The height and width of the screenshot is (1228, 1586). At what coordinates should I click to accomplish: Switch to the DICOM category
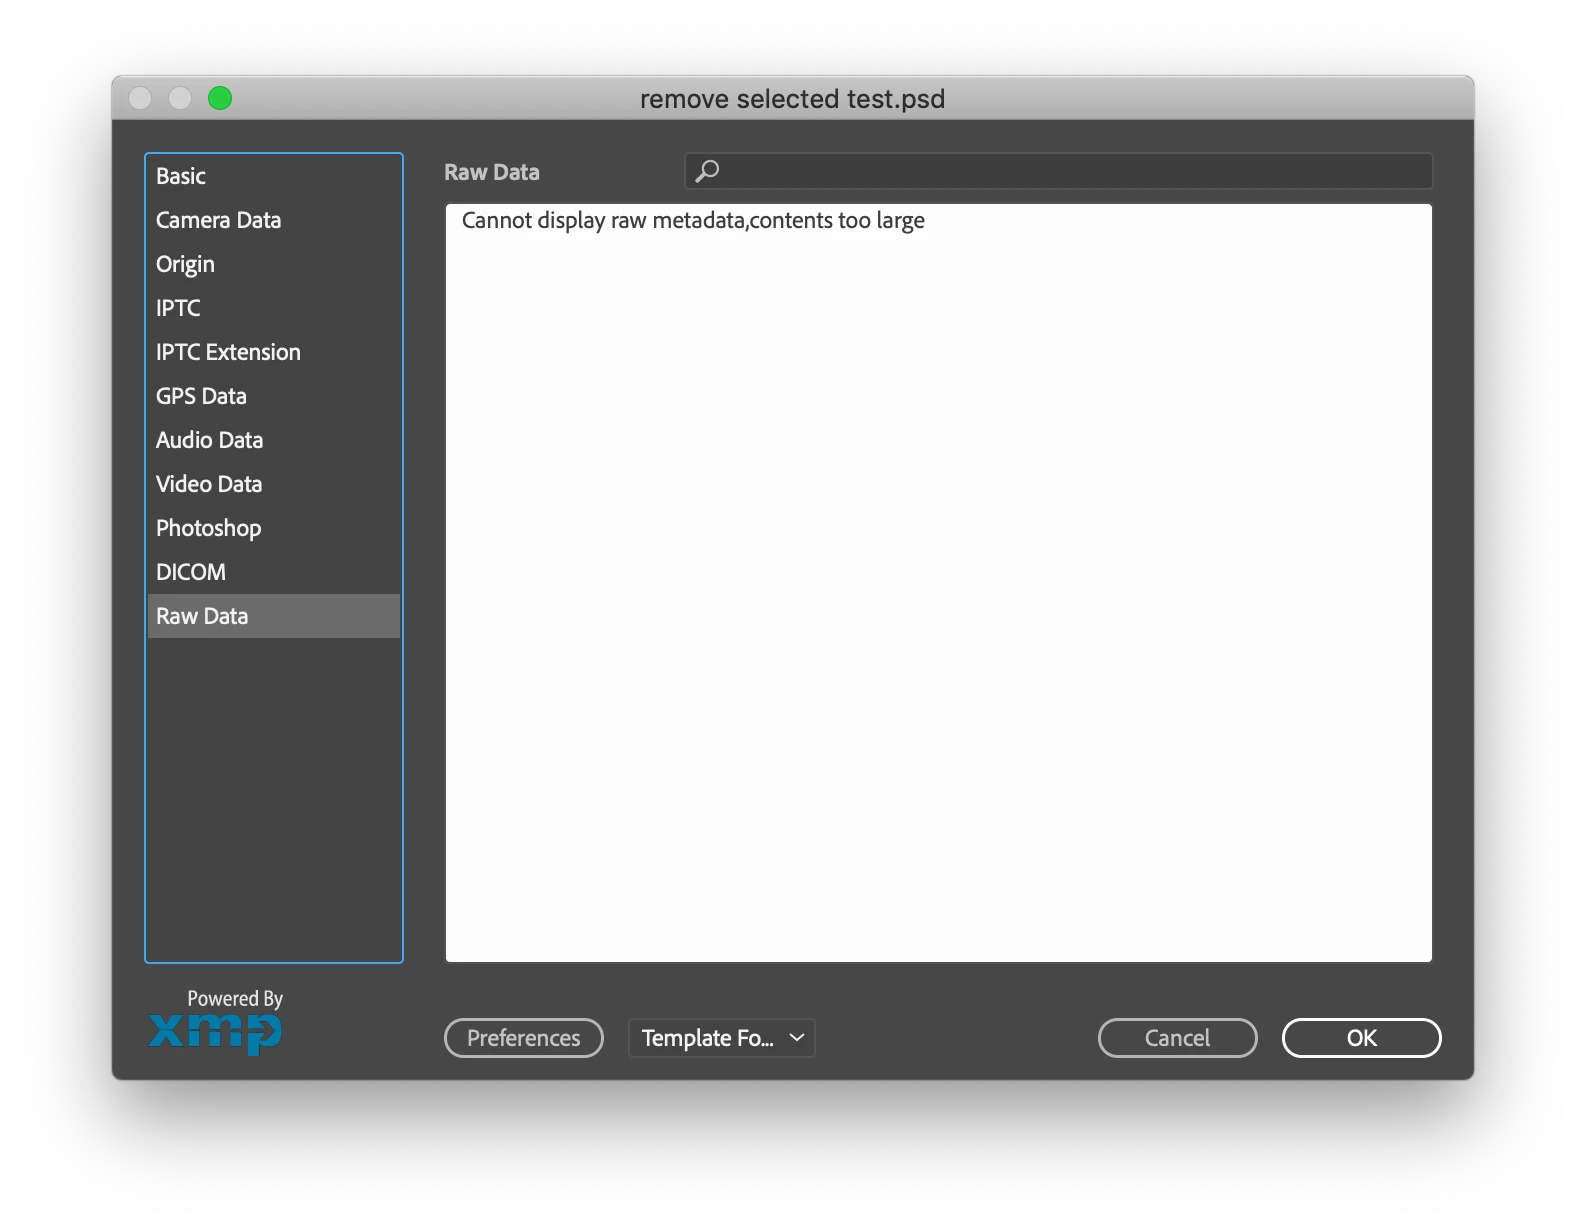[x=273, y=572]
